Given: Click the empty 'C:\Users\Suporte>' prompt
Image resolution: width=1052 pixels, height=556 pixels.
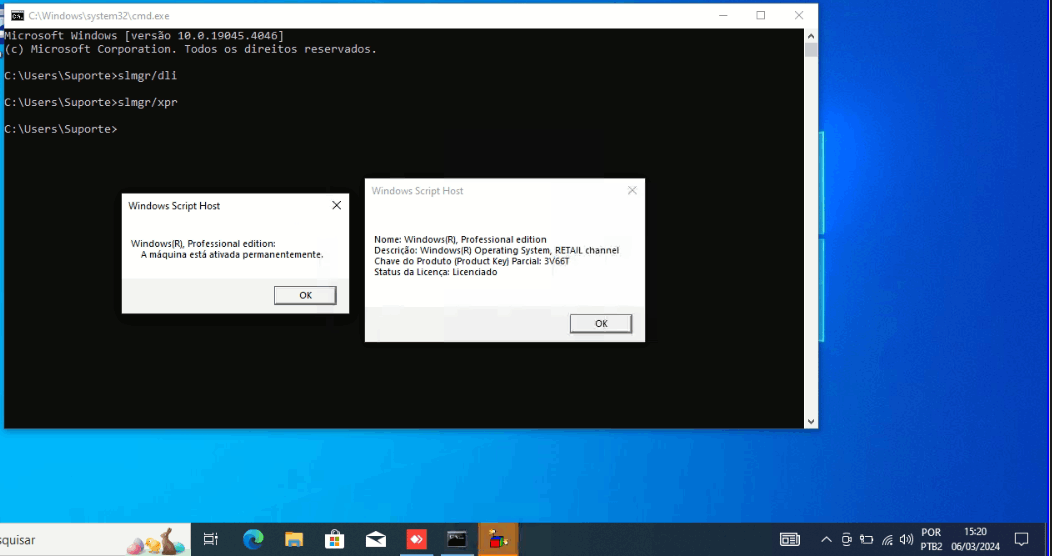Looking at the screenshot, I should pyautogui.click(x=60, y=129).
